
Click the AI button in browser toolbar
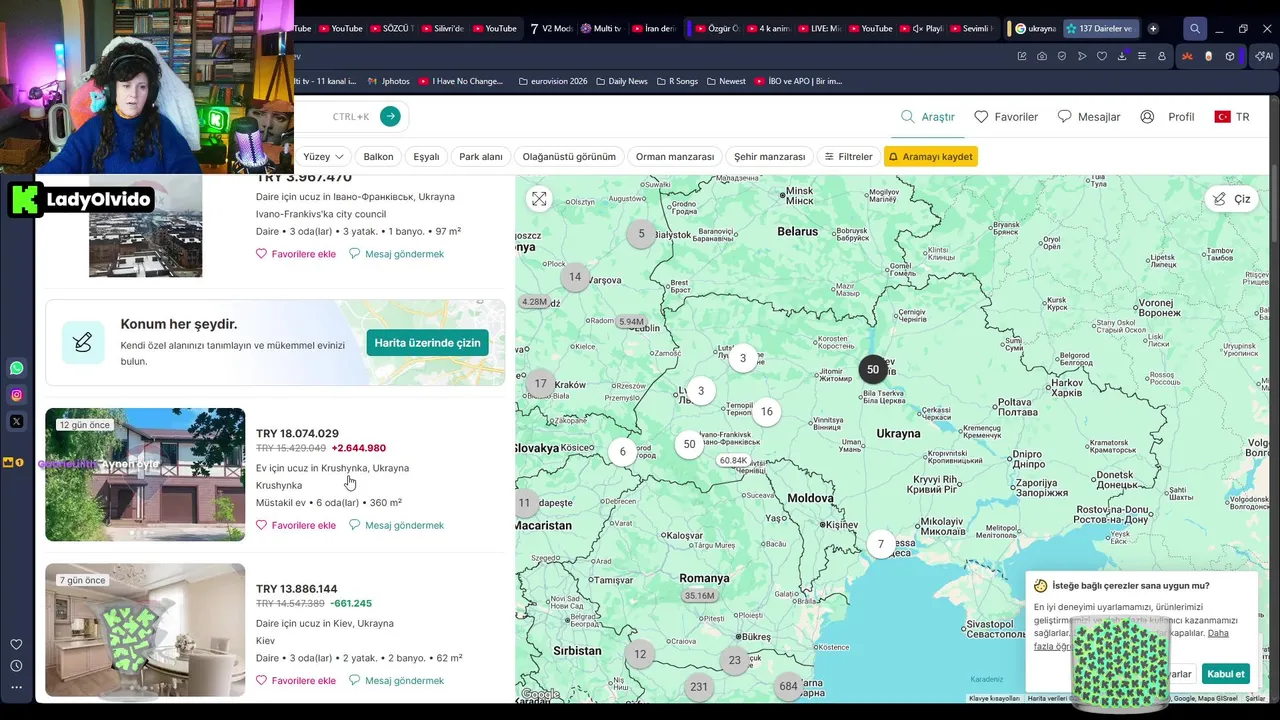point(1264,56)
